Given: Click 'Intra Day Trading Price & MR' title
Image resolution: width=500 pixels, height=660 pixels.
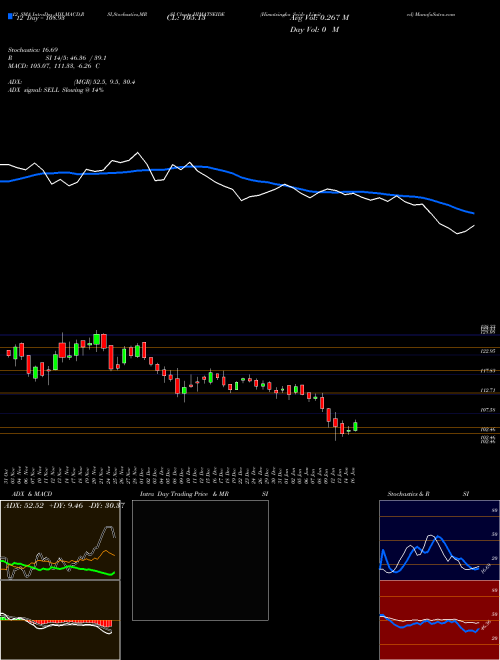Looking at the screenshot, I should click(184, 494).
